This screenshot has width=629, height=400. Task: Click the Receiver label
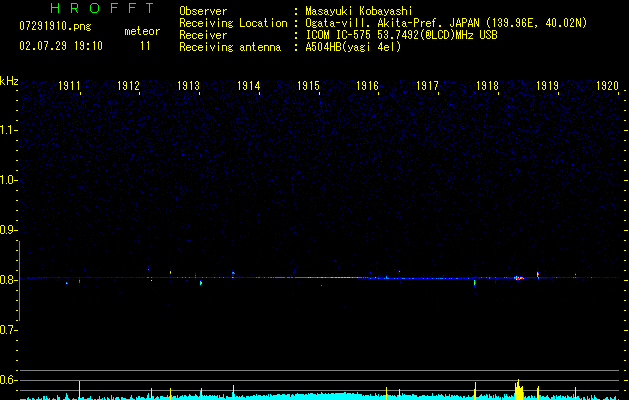point(203,35)
